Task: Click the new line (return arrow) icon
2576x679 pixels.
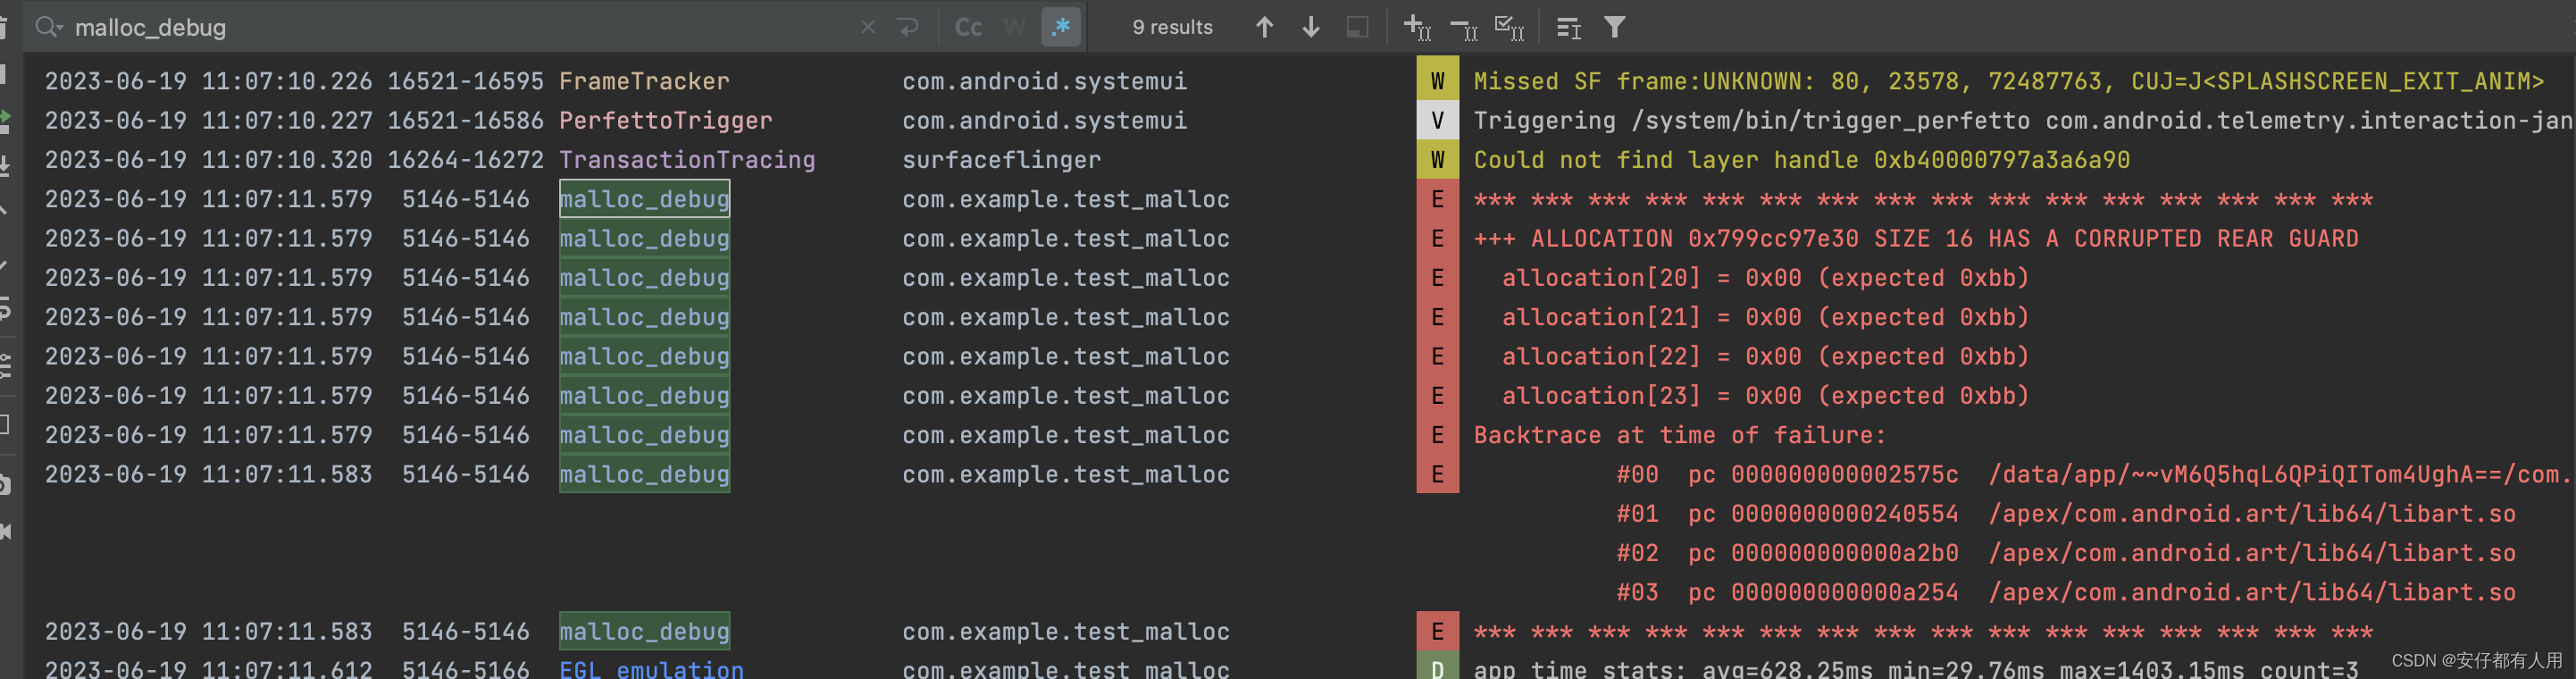Action: click(908, 27)
